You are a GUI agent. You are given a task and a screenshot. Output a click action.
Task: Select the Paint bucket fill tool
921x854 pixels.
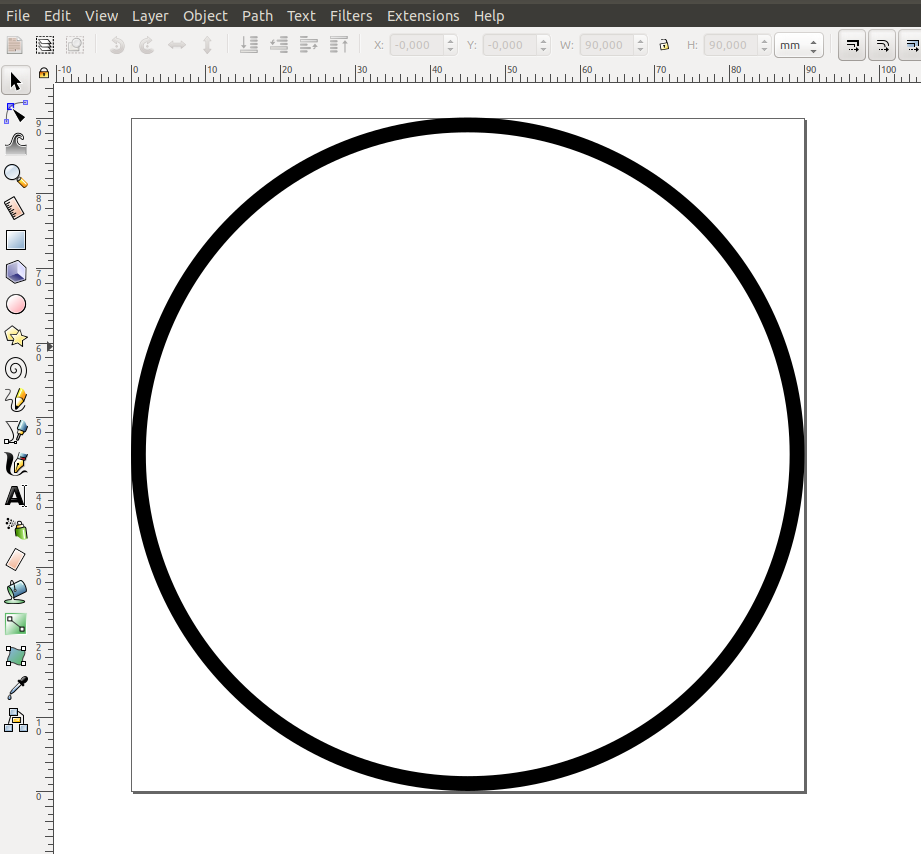tap(16, 592)
